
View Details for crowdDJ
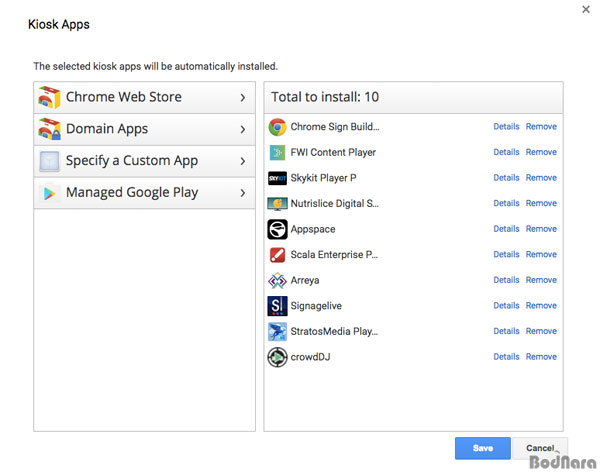(506, 357)
